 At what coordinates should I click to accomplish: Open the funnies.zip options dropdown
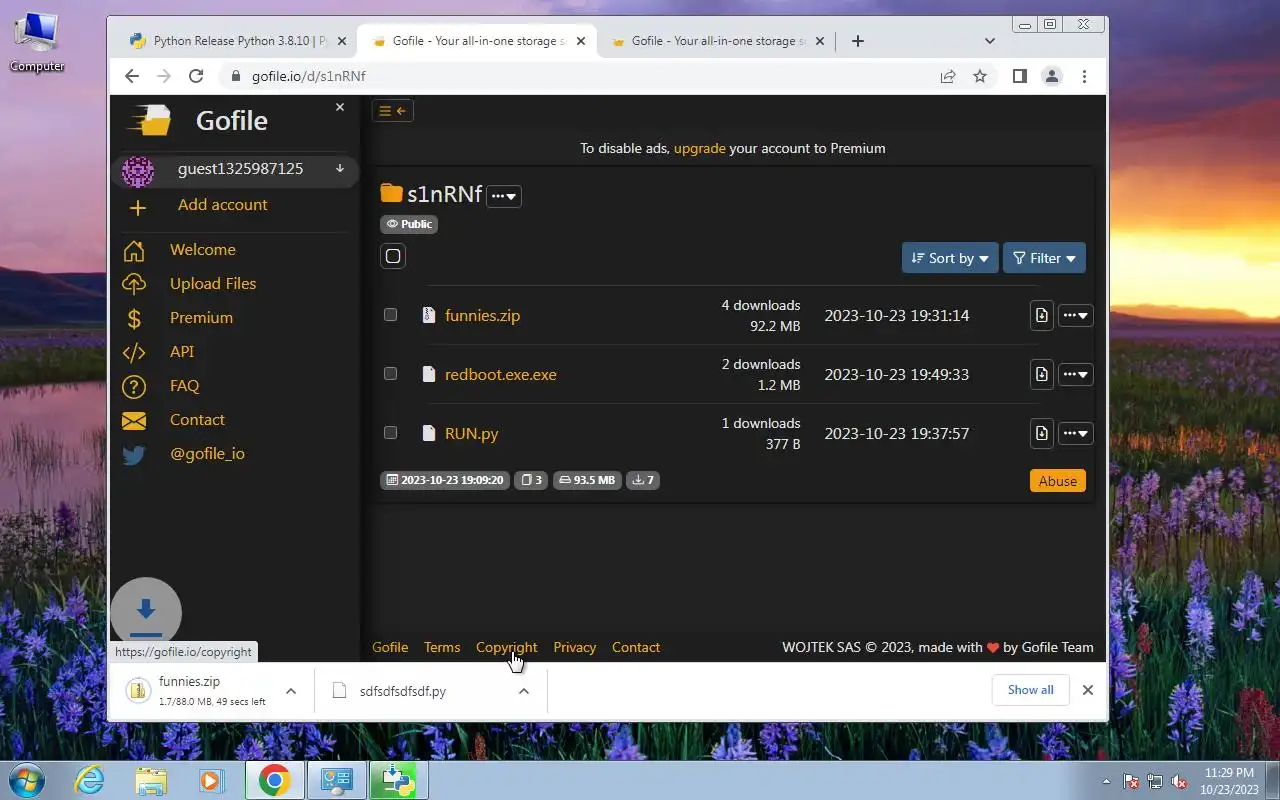pyautogui.click(x=1076, y=315)
